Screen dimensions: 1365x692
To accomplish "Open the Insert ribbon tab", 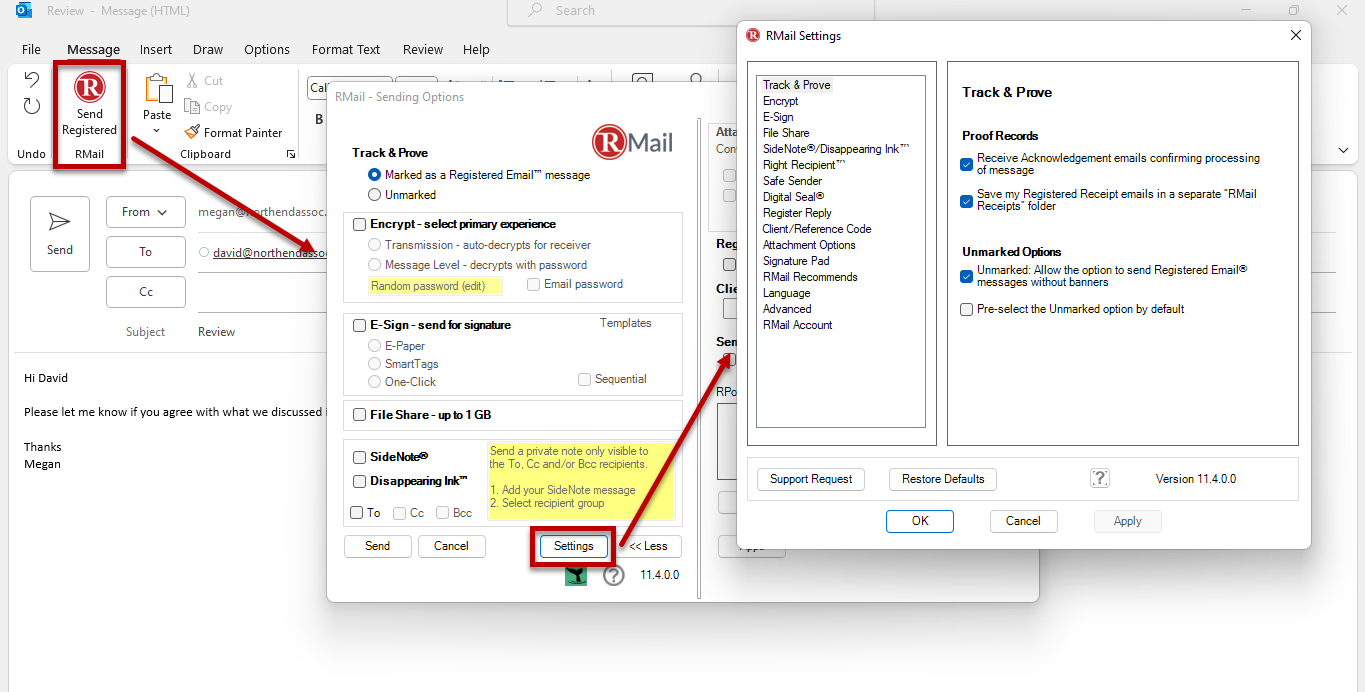I will coord(156,49).
